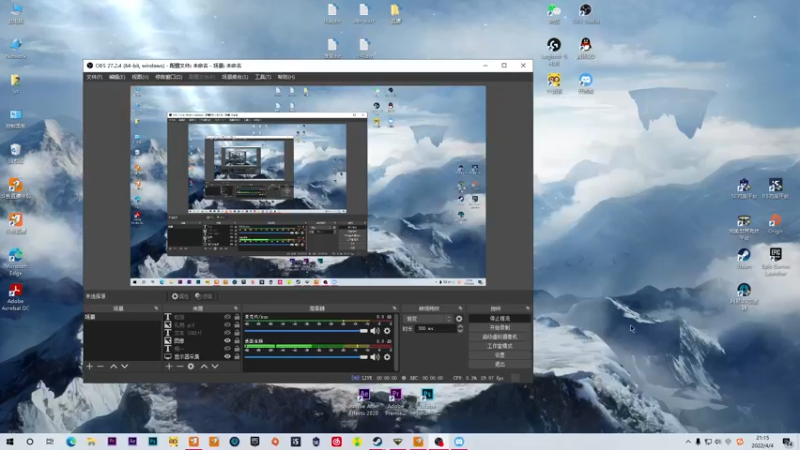Click the 停止推流 button
The image size is (800, 450).
[x=499, y=318]
